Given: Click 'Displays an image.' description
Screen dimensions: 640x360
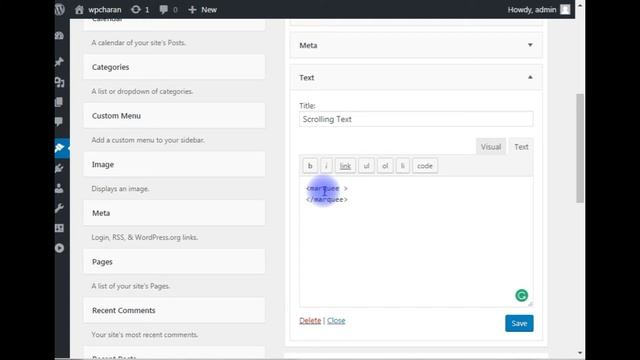Looking at the screenshot, I should click(x=120, y=189).
